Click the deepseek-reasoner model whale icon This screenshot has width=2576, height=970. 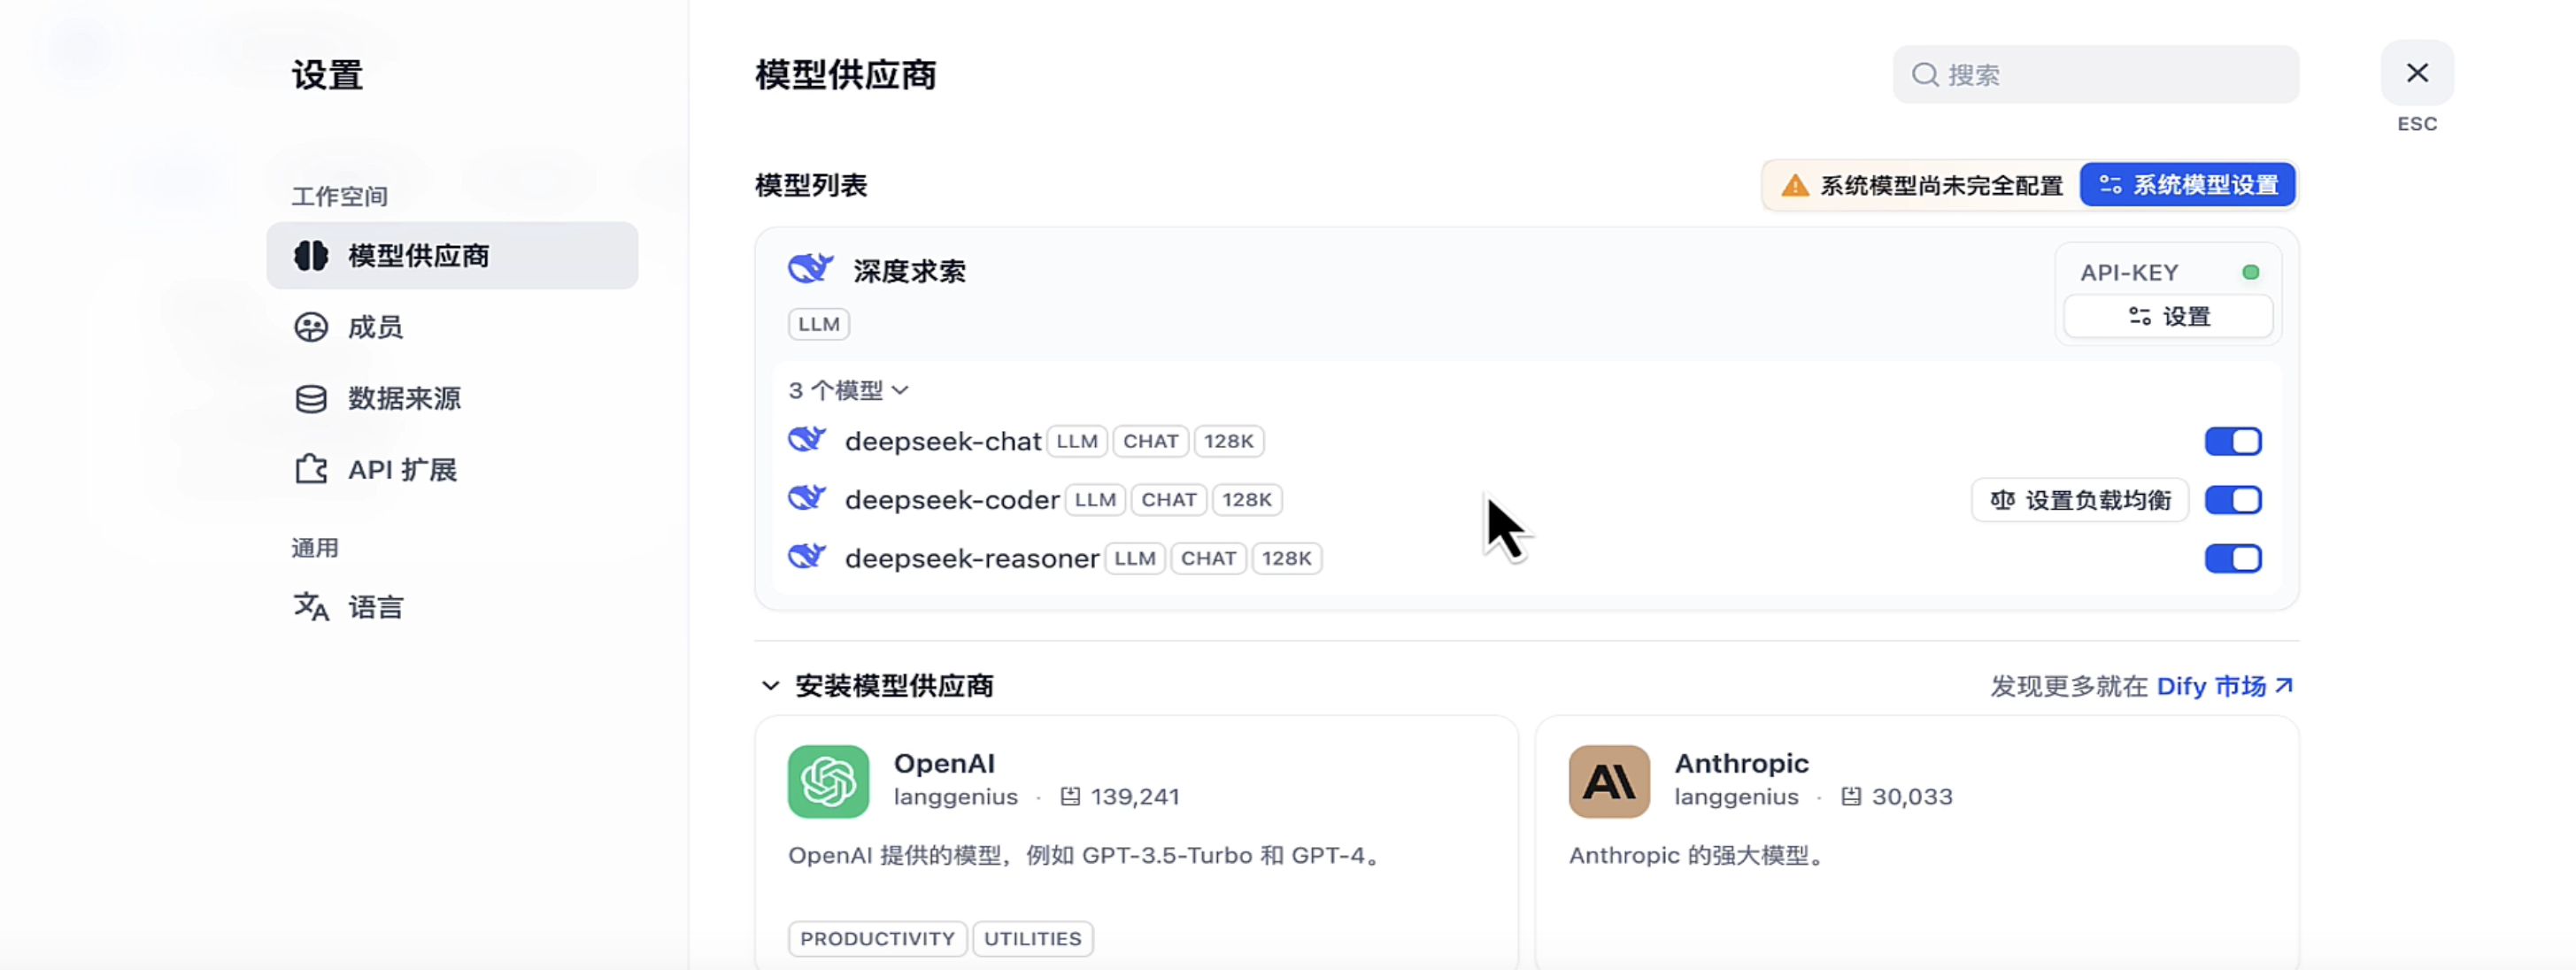pos(807,556)
